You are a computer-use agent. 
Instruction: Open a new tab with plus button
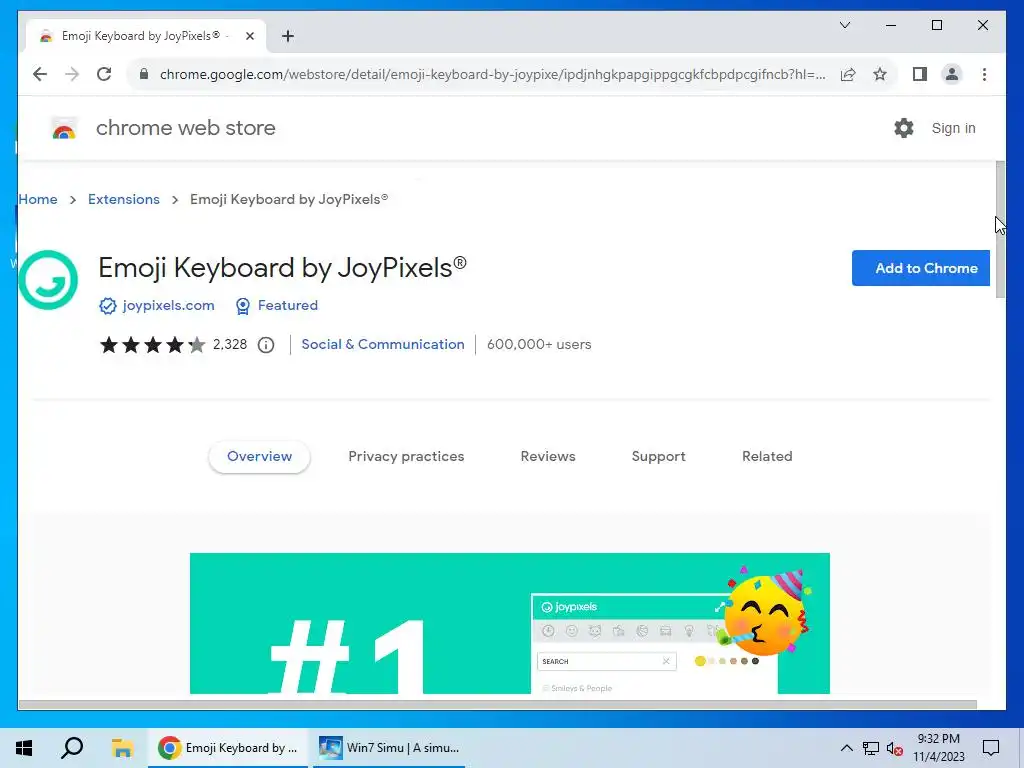pyautogui.click(x=288, y=36)
